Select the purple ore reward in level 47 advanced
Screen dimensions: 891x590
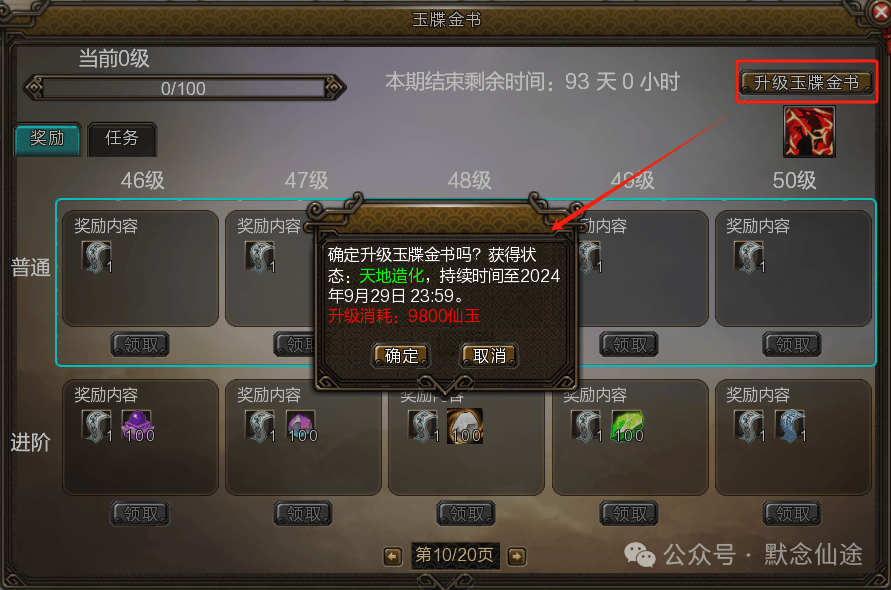click(x=301, y=426)
